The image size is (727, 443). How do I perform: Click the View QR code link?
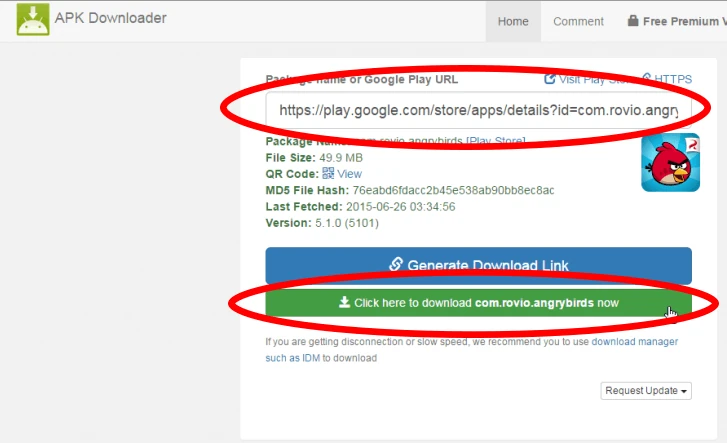pos(349,174)
